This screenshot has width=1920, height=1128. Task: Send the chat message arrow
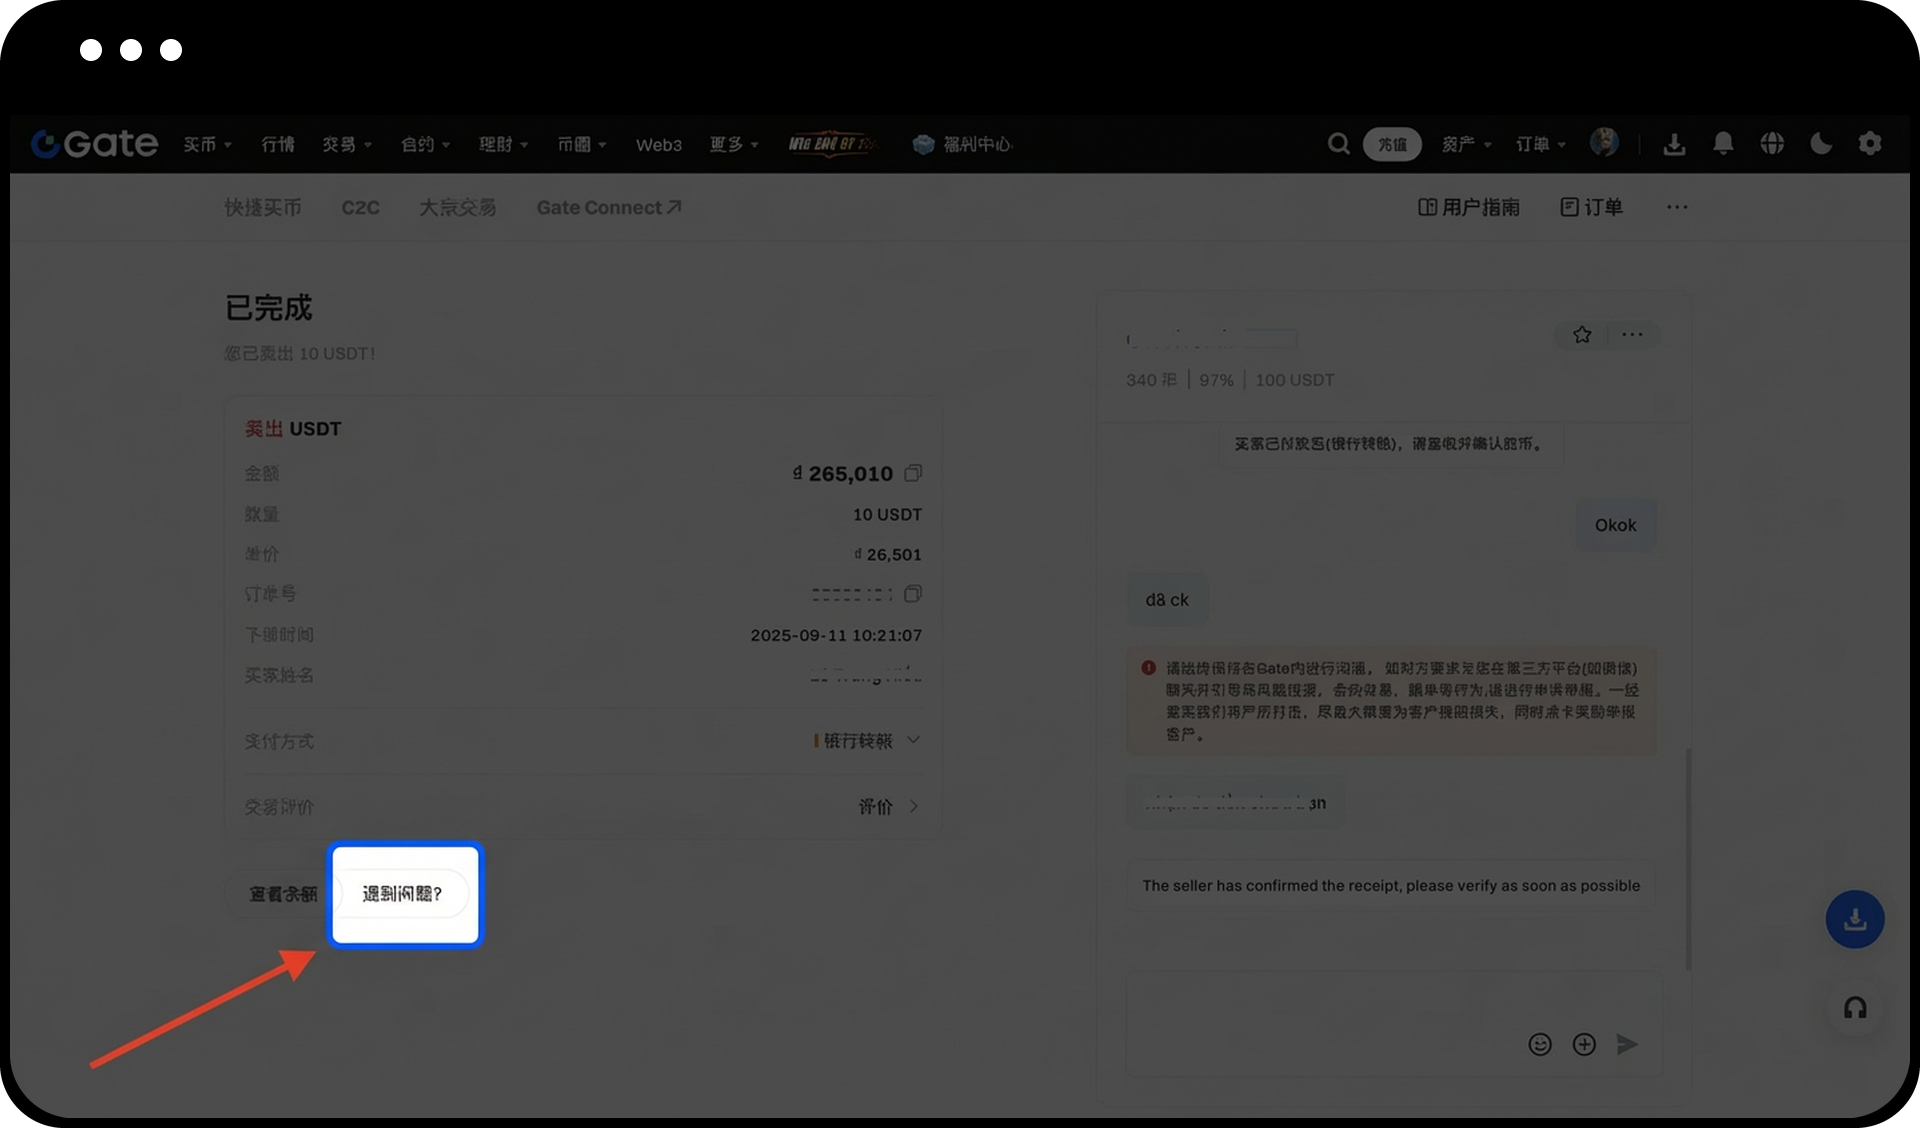coord(1627,1045)
